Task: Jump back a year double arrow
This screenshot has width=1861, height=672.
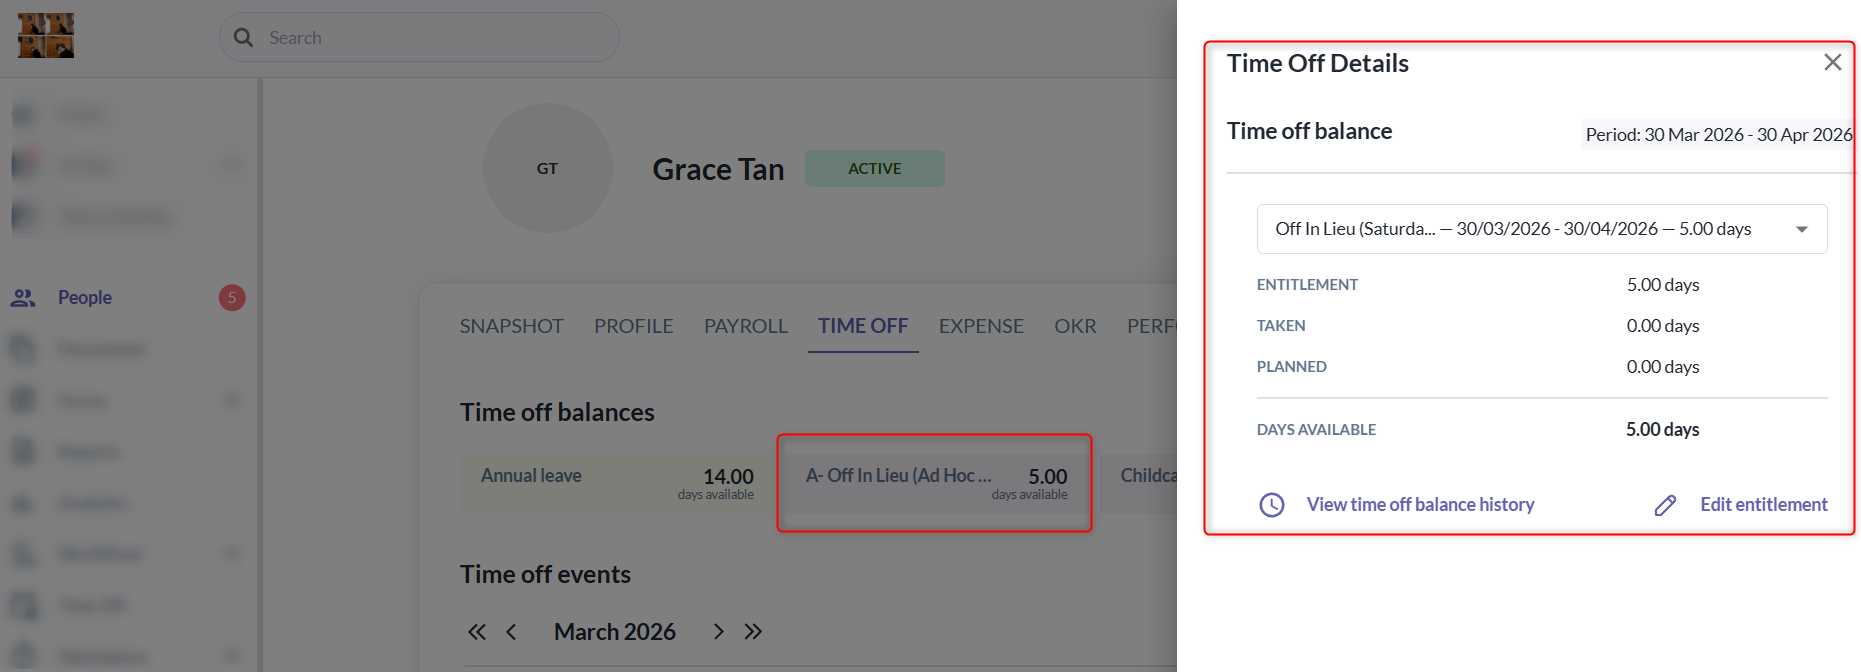Action: (x=477, y=632)
